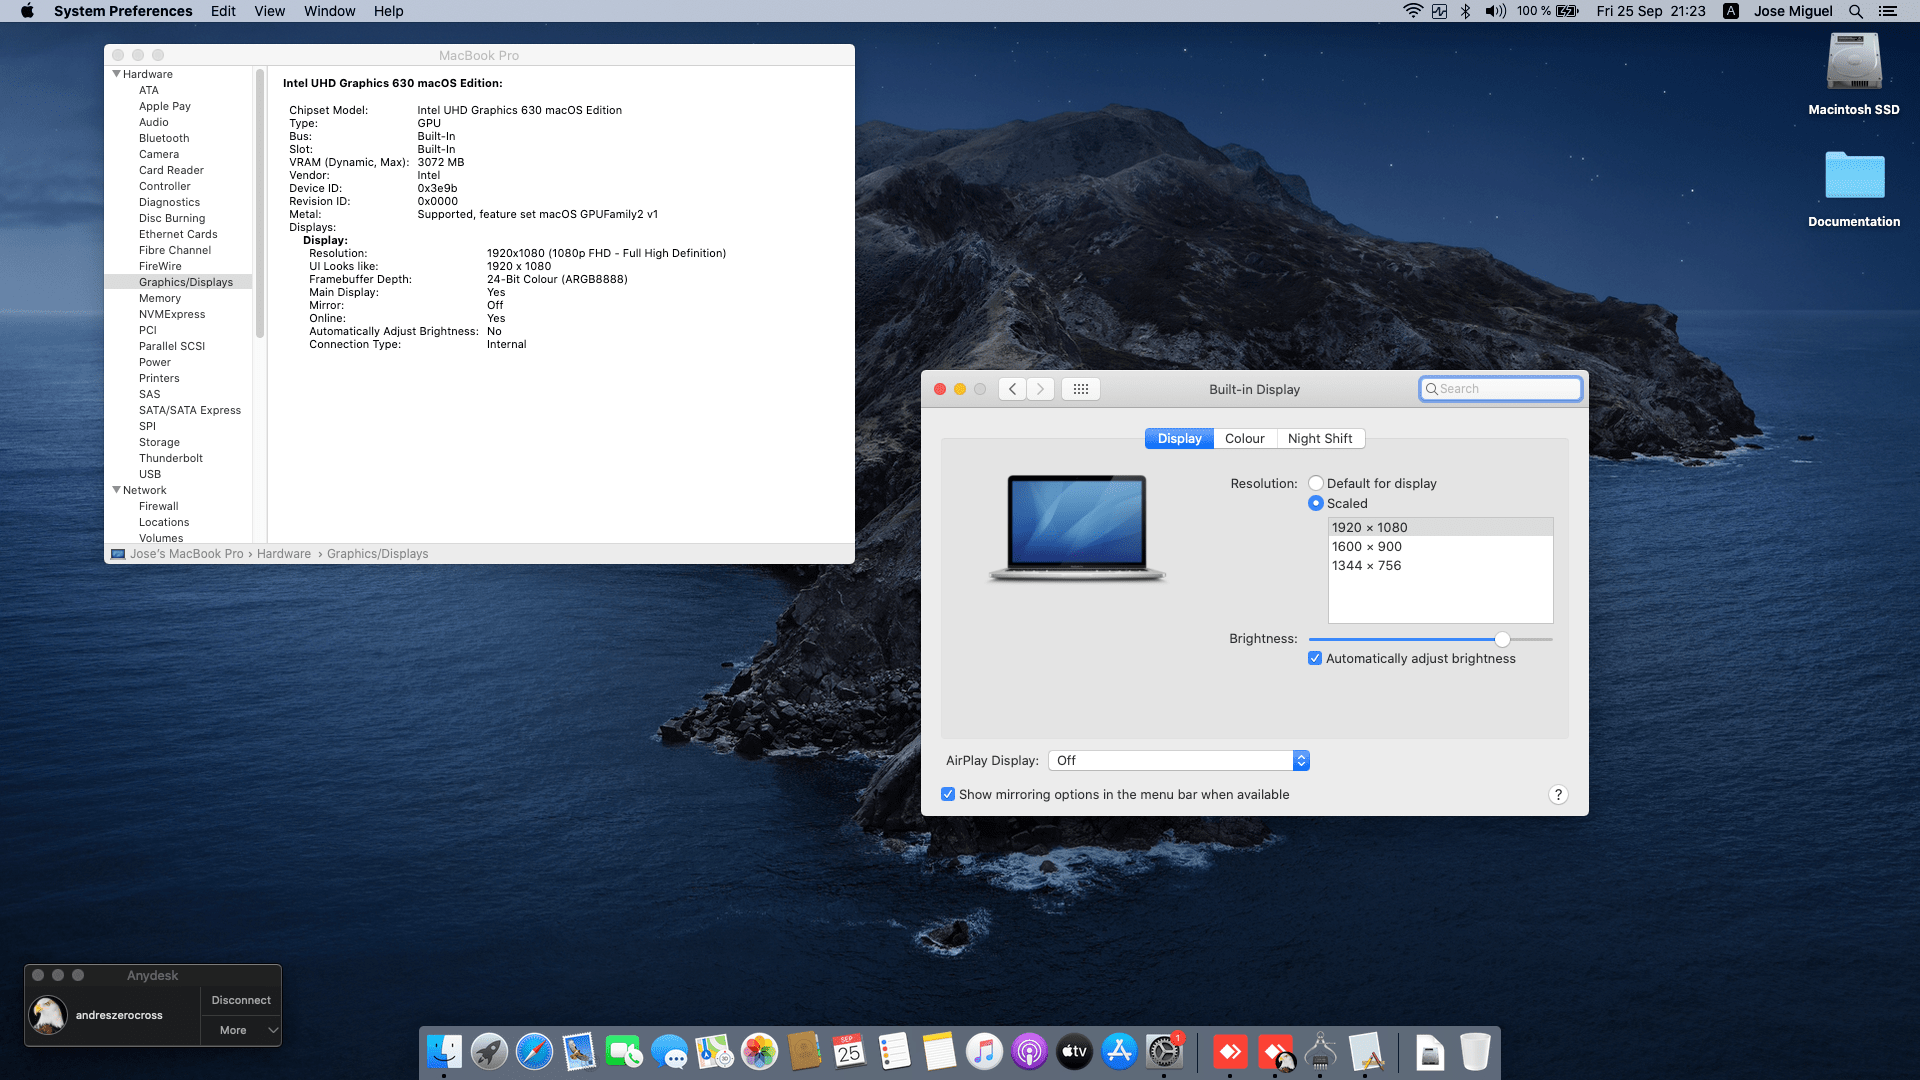Viewport: 1920px width, 1080px height.
Task: Switch to the Colour tab
Action: tap(1245, 439)
